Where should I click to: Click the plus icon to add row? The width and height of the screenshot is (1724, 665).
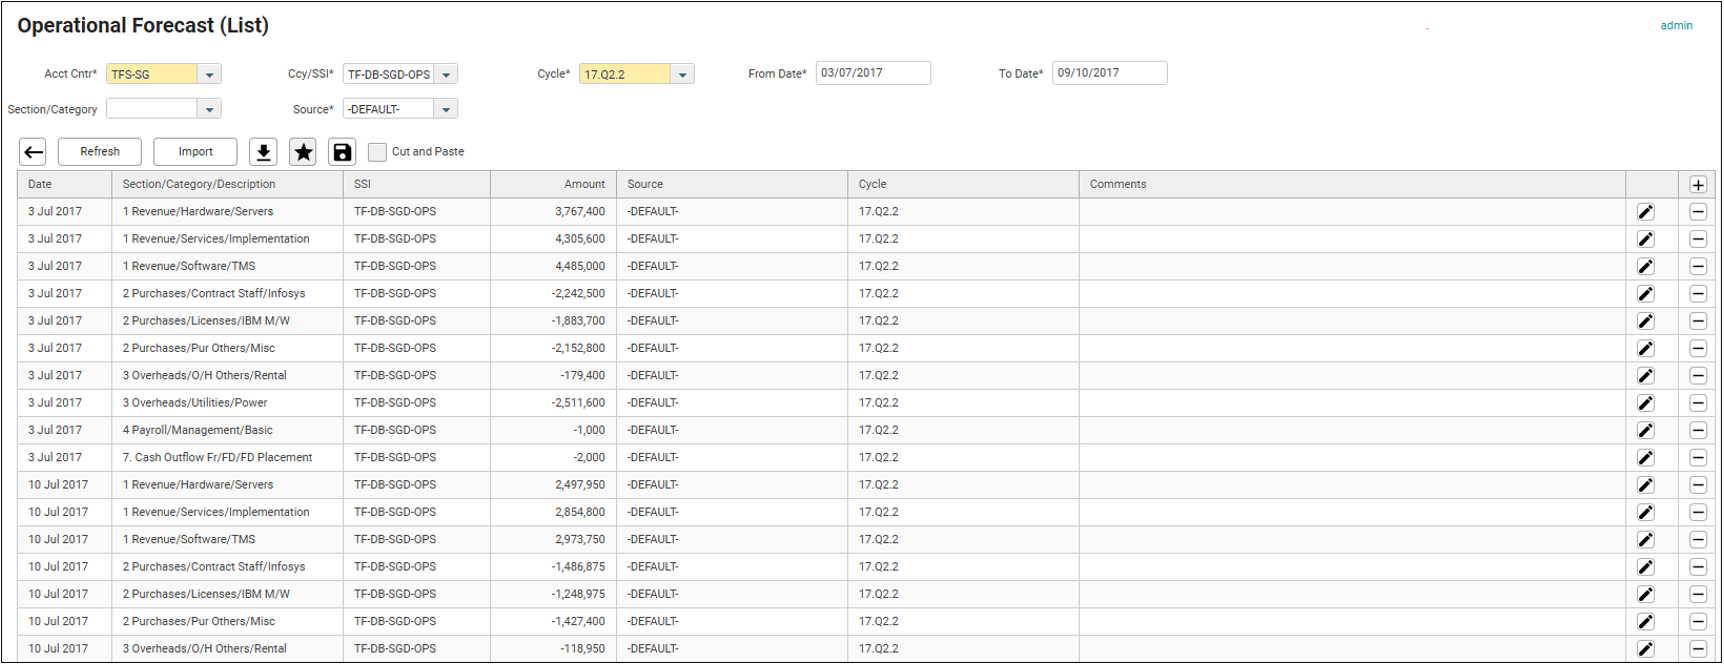pyautogui.click(x=1697, y=185)
